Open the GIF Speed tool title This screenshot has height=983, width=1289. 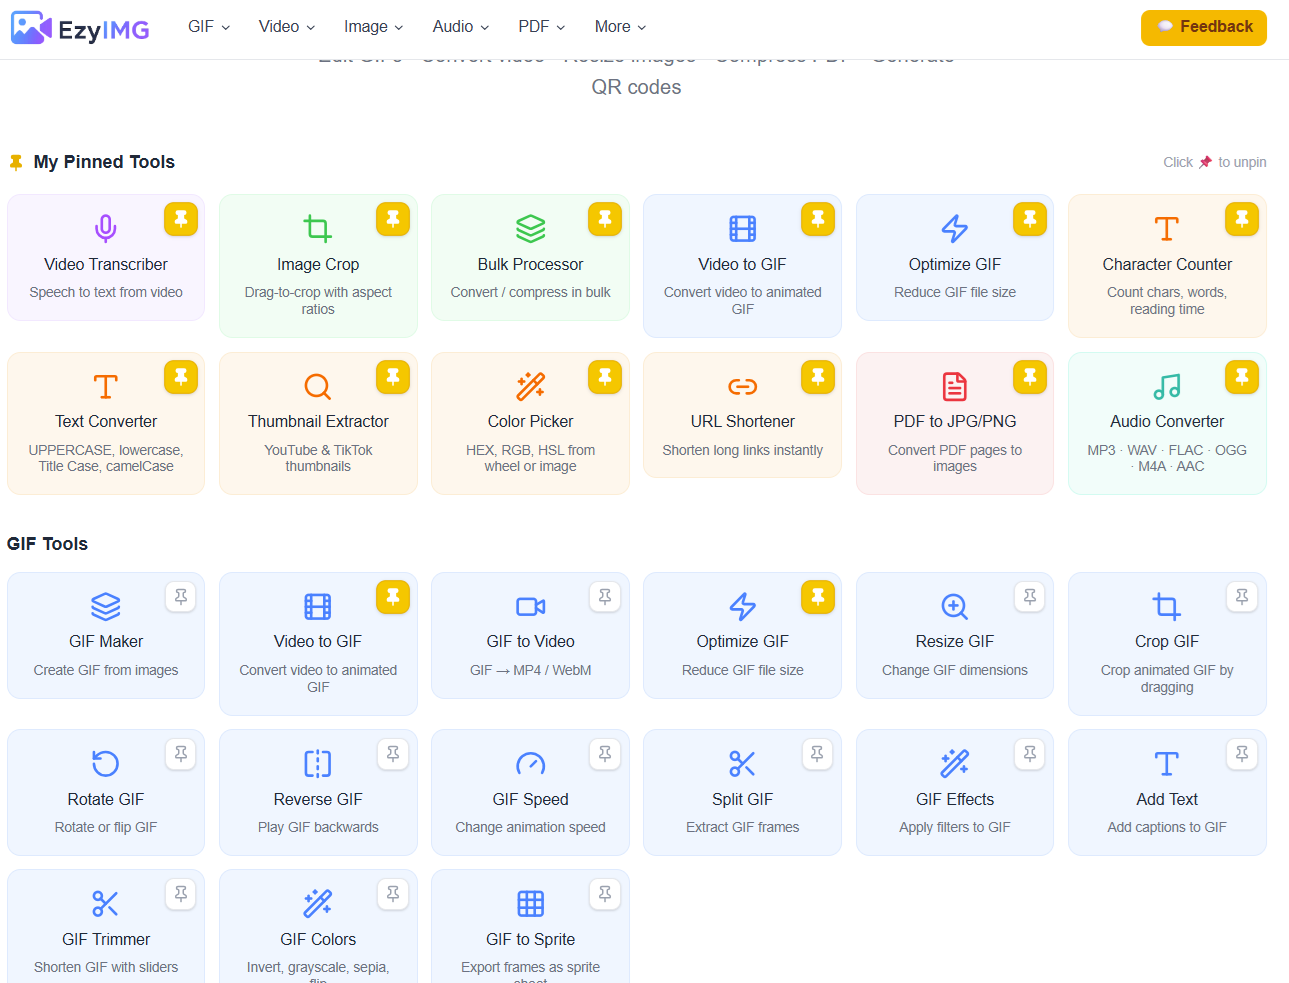pos(530,800)
